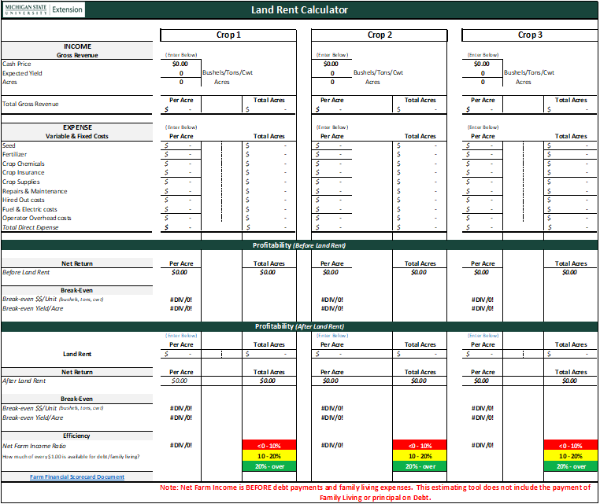The image size is (600, 504).
Task: Select the Crop 3 header box
Action: tap(529, 35)
